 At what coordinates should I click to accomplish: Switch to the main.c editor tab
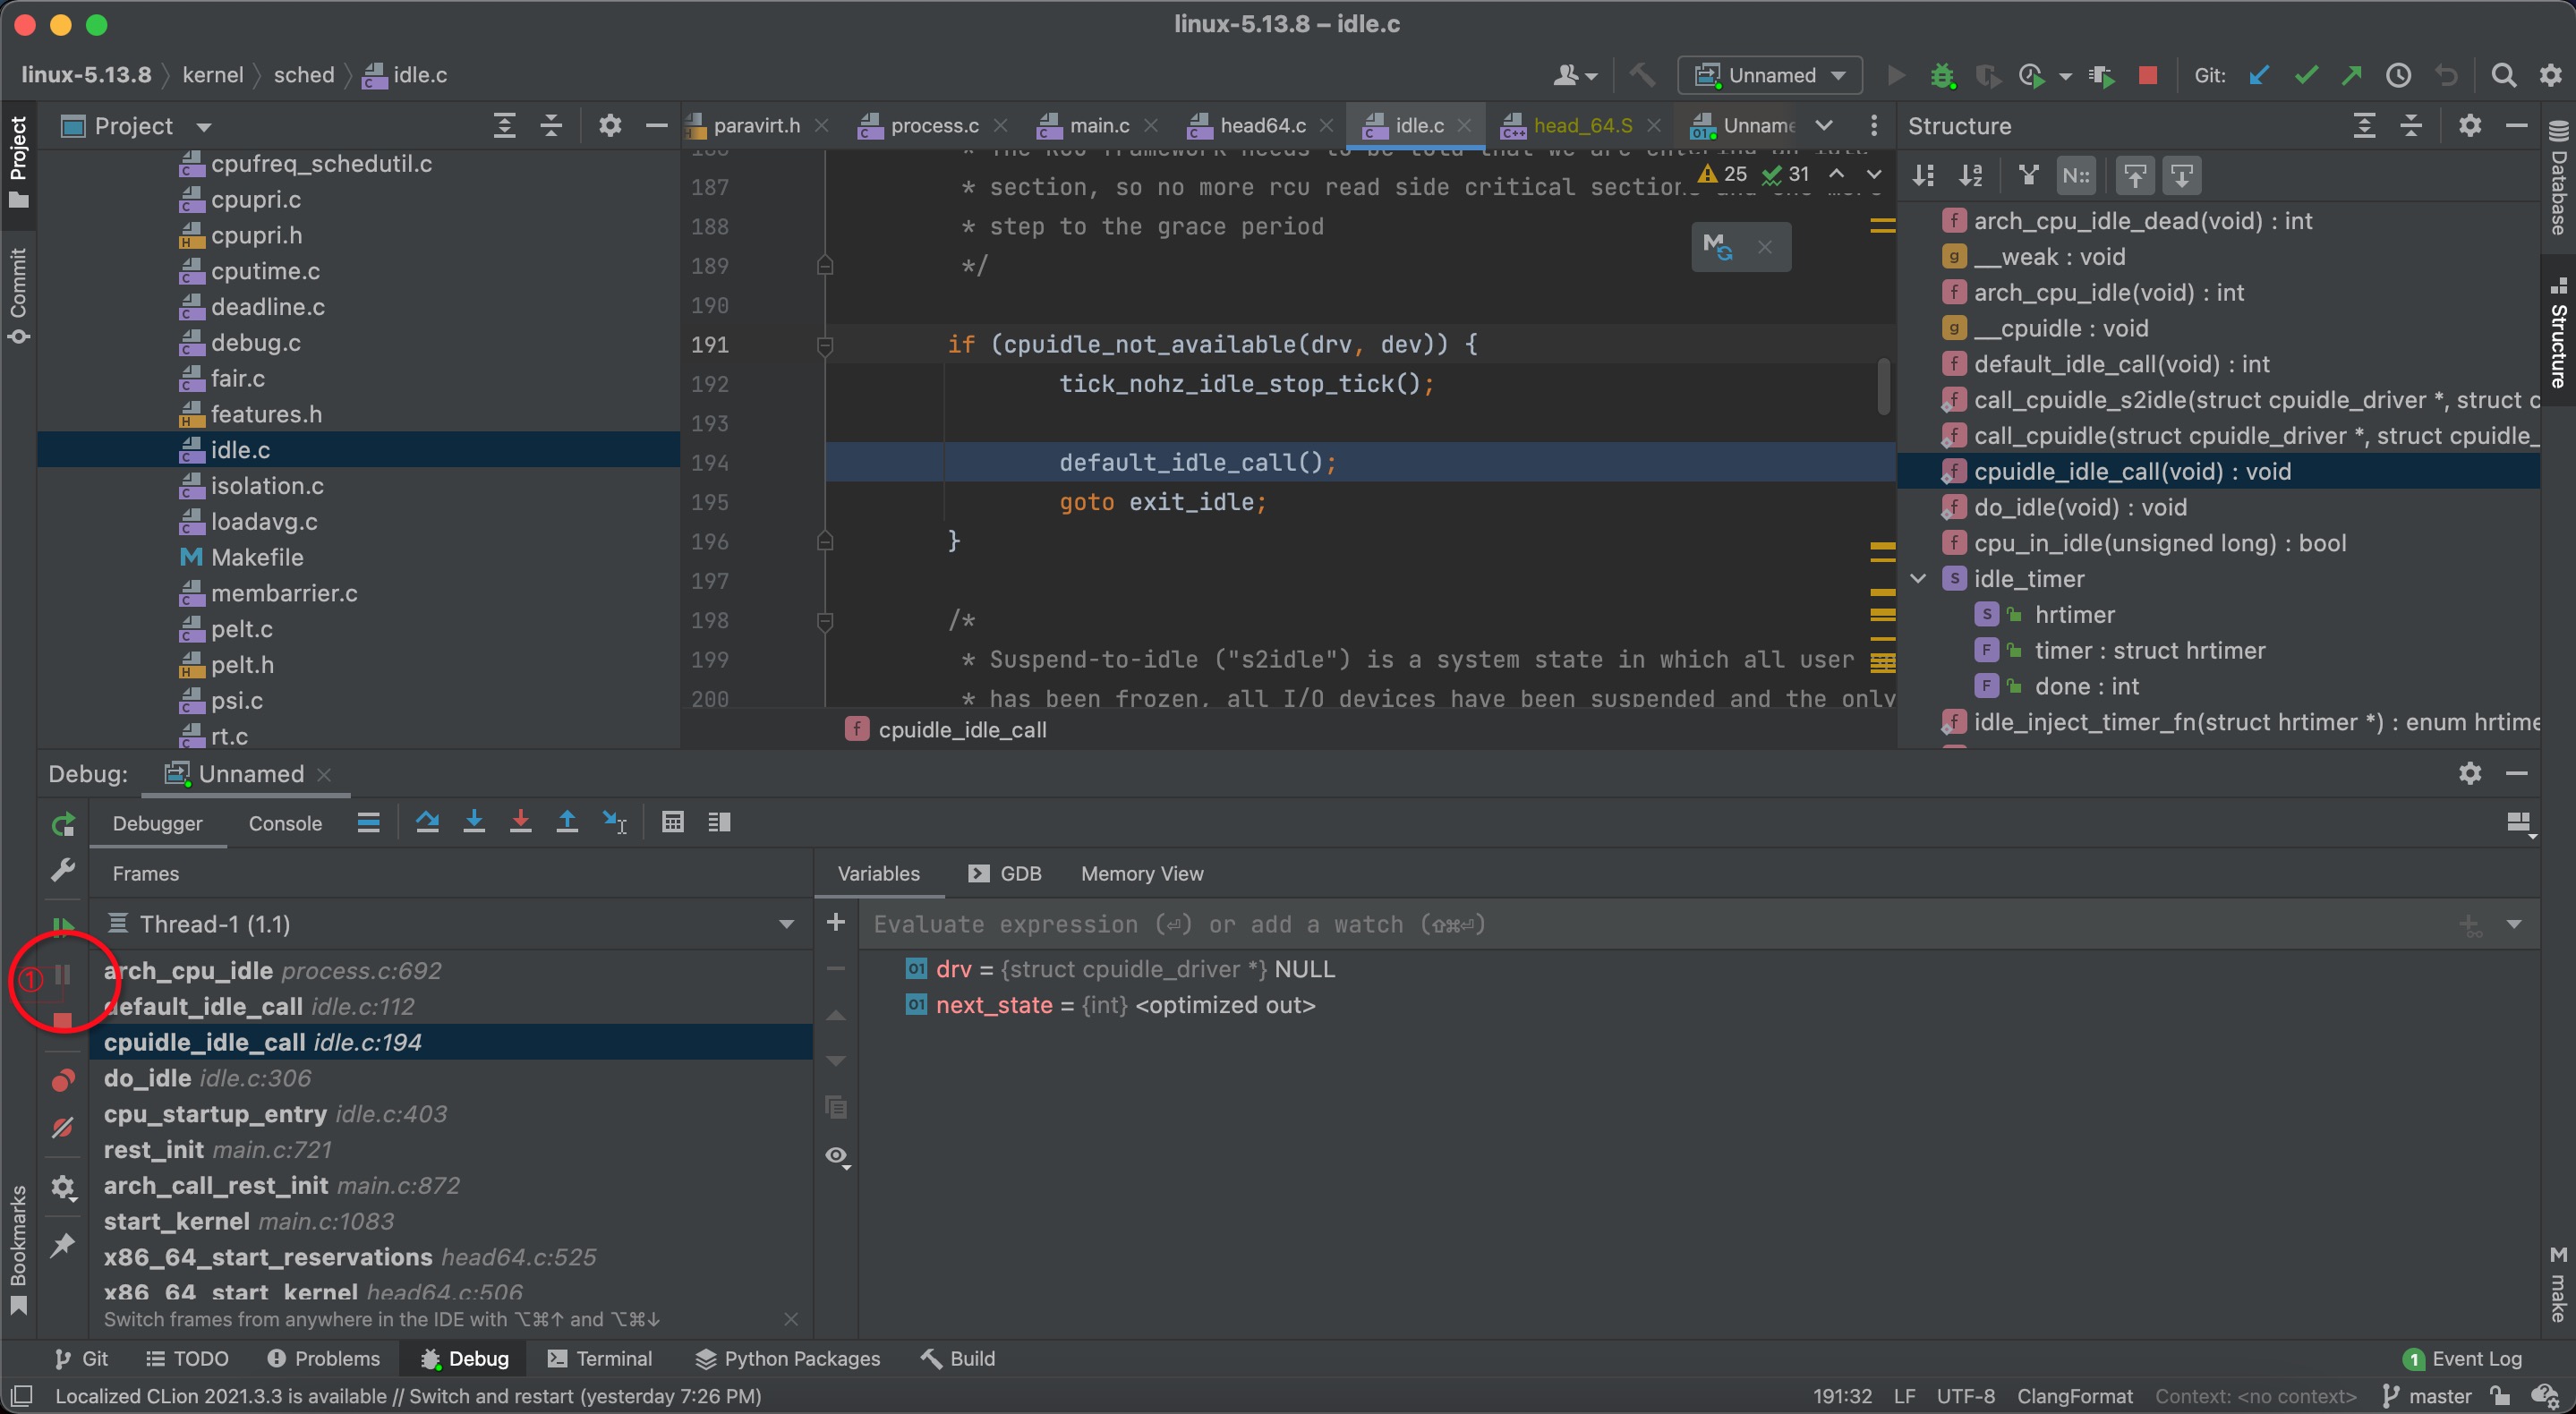point(1098,126)
